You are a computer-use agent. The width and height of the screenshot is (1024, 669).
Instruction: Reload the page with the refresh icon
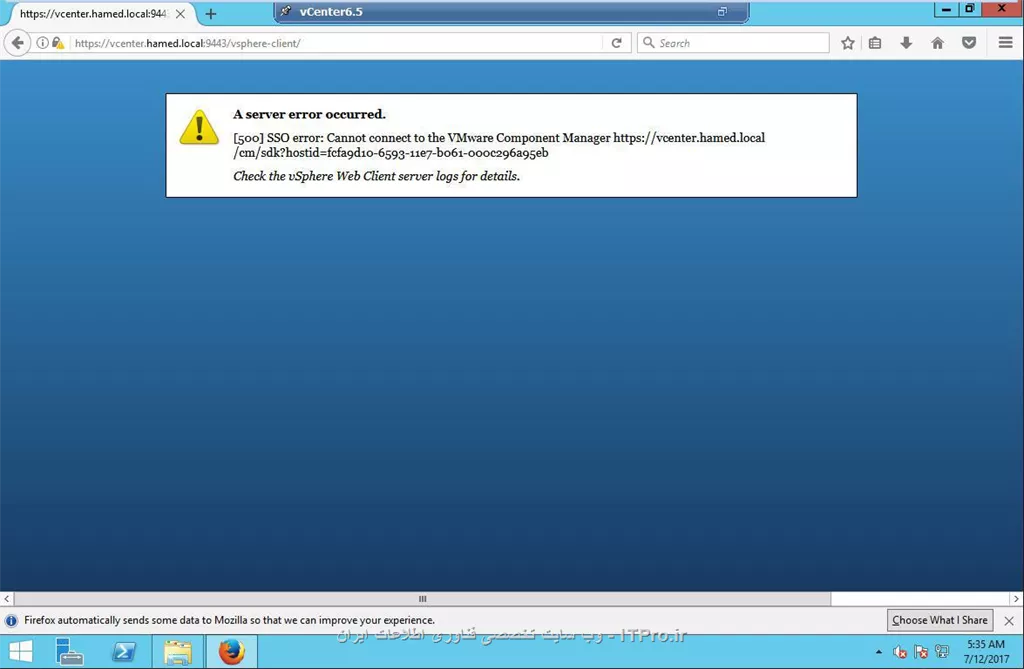(616, 43)
